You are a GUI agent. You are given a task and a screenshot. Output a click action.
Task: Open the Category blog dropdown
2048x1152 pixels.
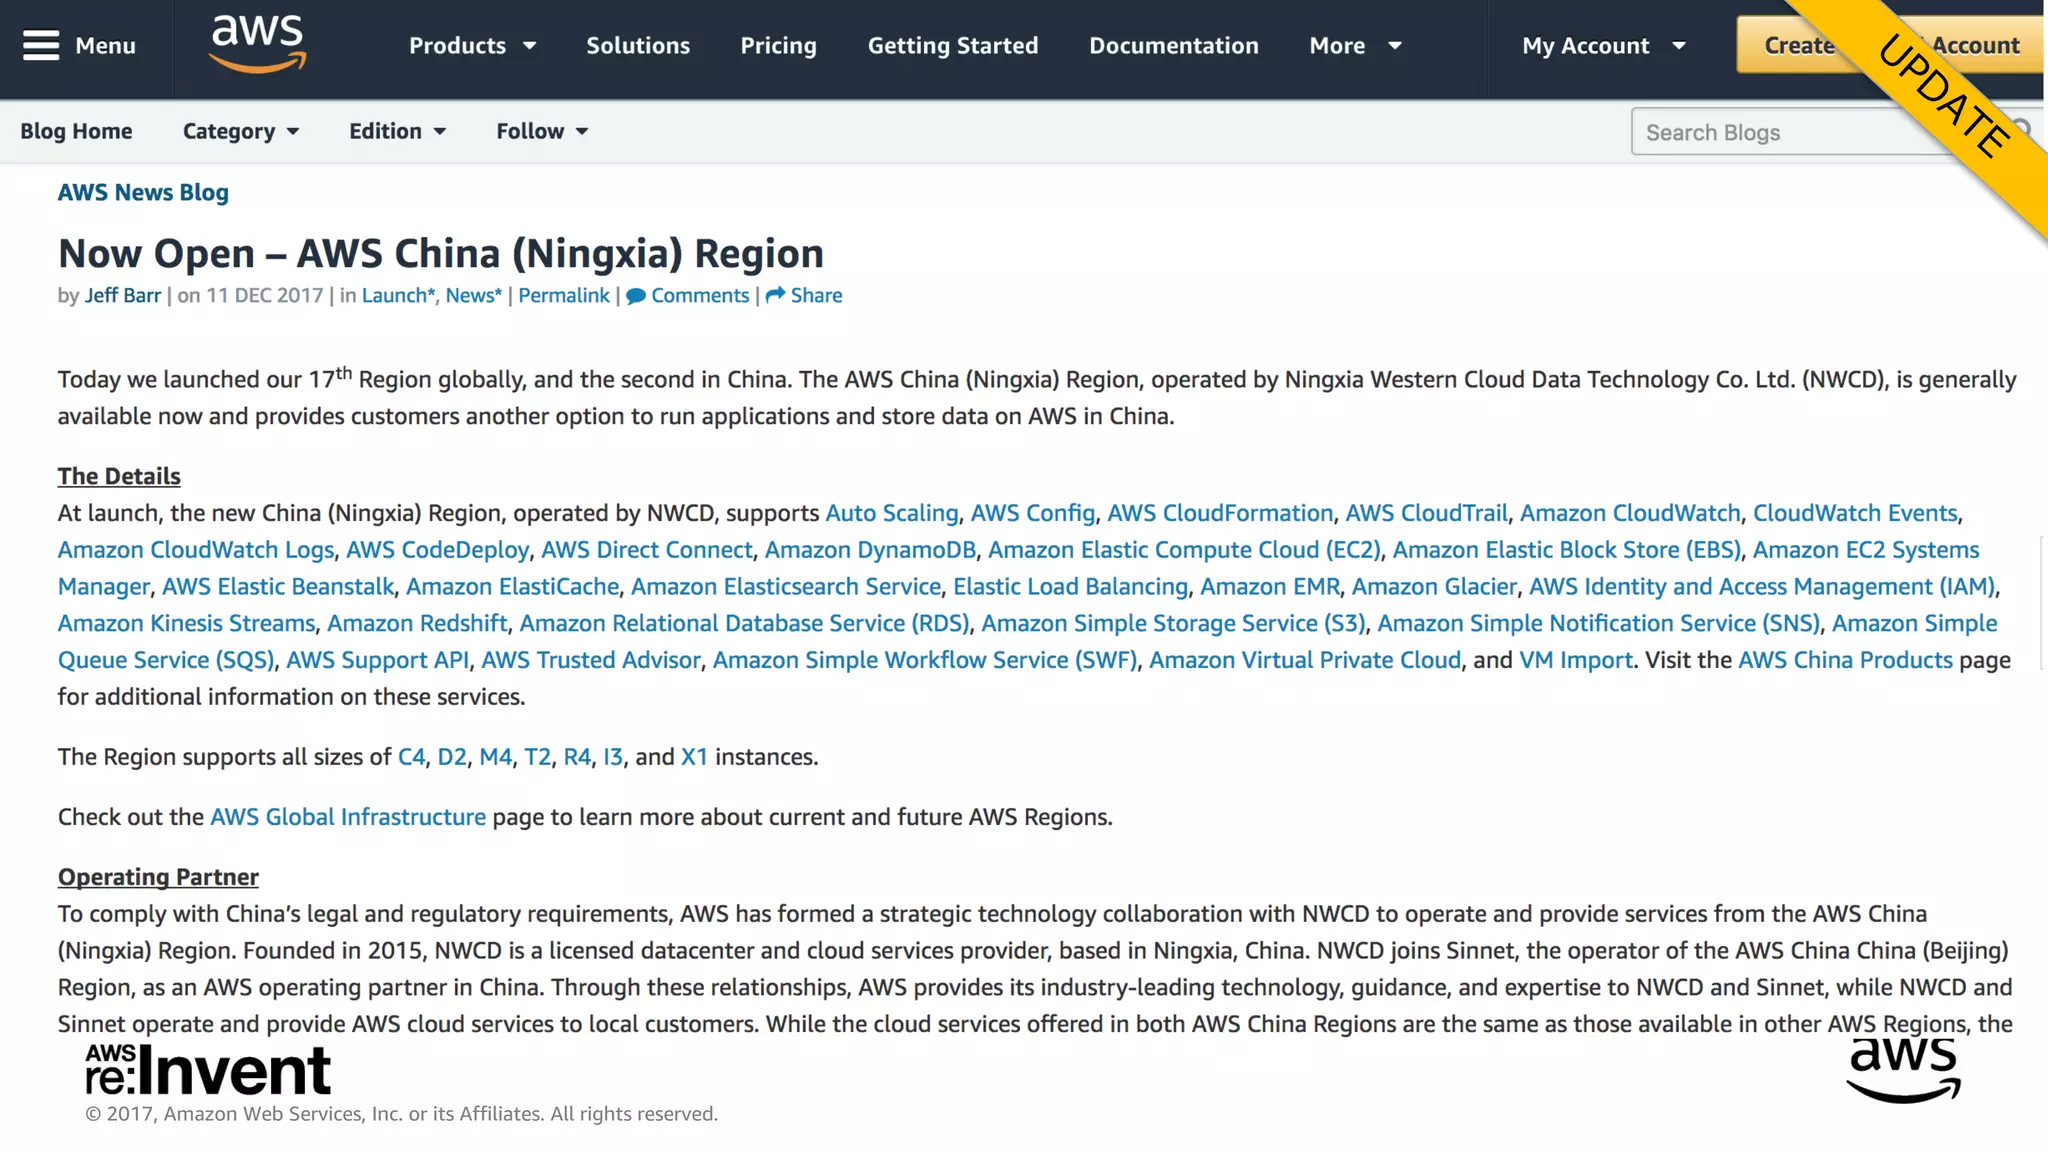[x=240, y=132]
